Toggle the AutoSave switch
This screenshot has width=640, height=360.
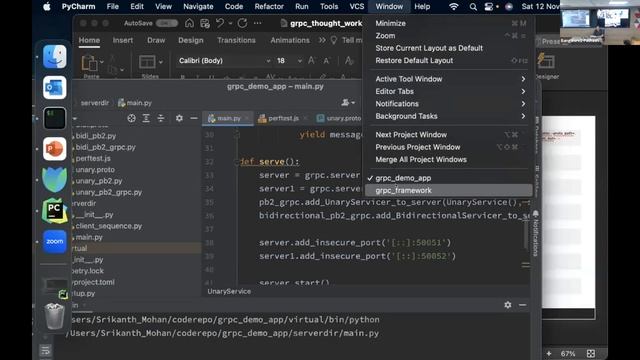[x=167, y=23]
